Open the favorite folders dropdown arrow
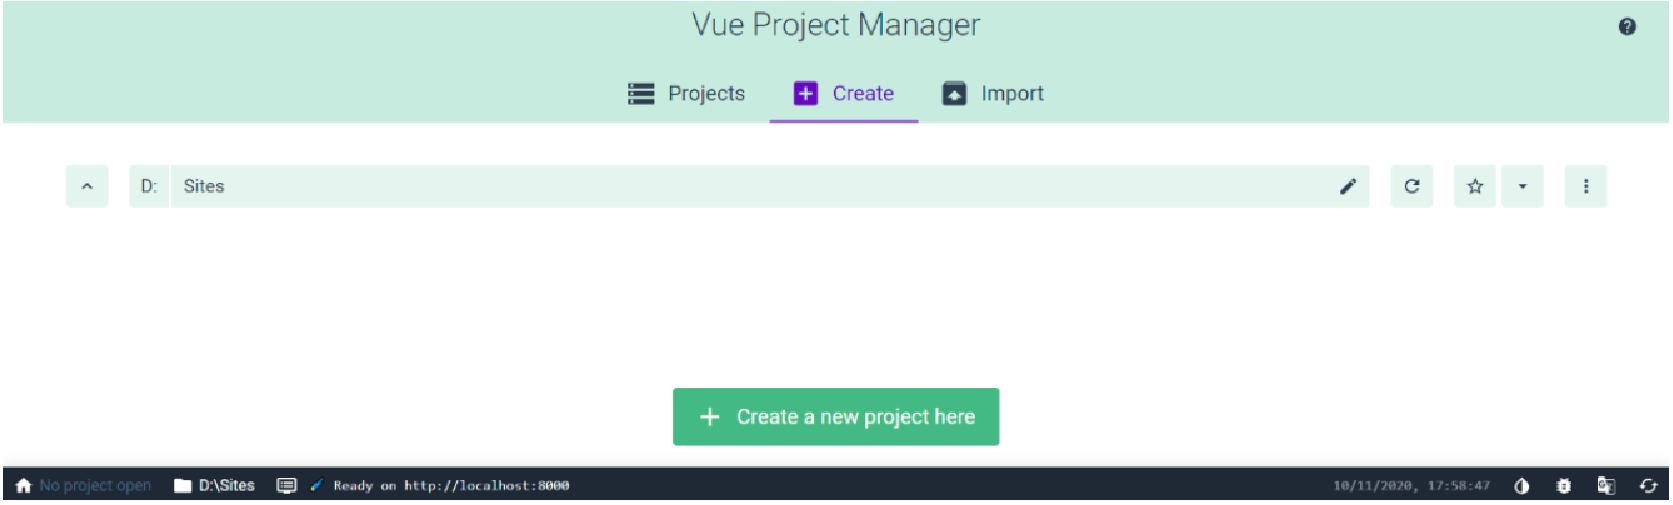 (x=1522, y=186)
